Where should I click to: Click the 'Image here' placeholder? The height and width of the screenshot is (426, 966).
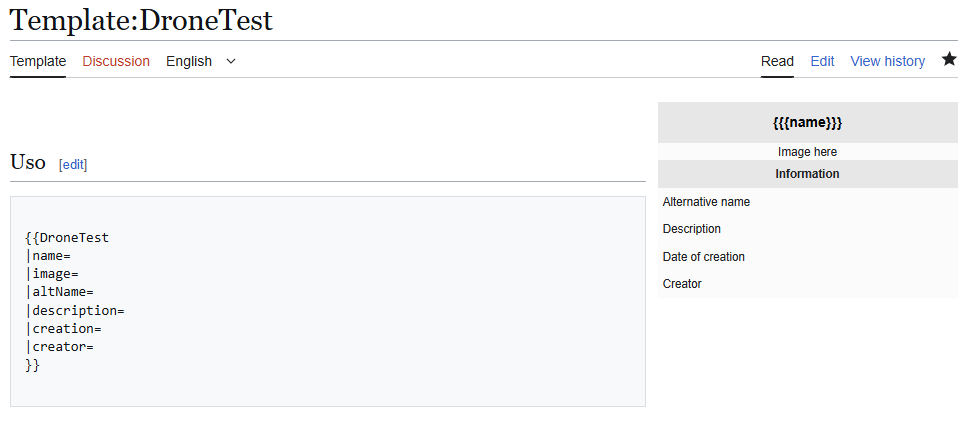807,152
